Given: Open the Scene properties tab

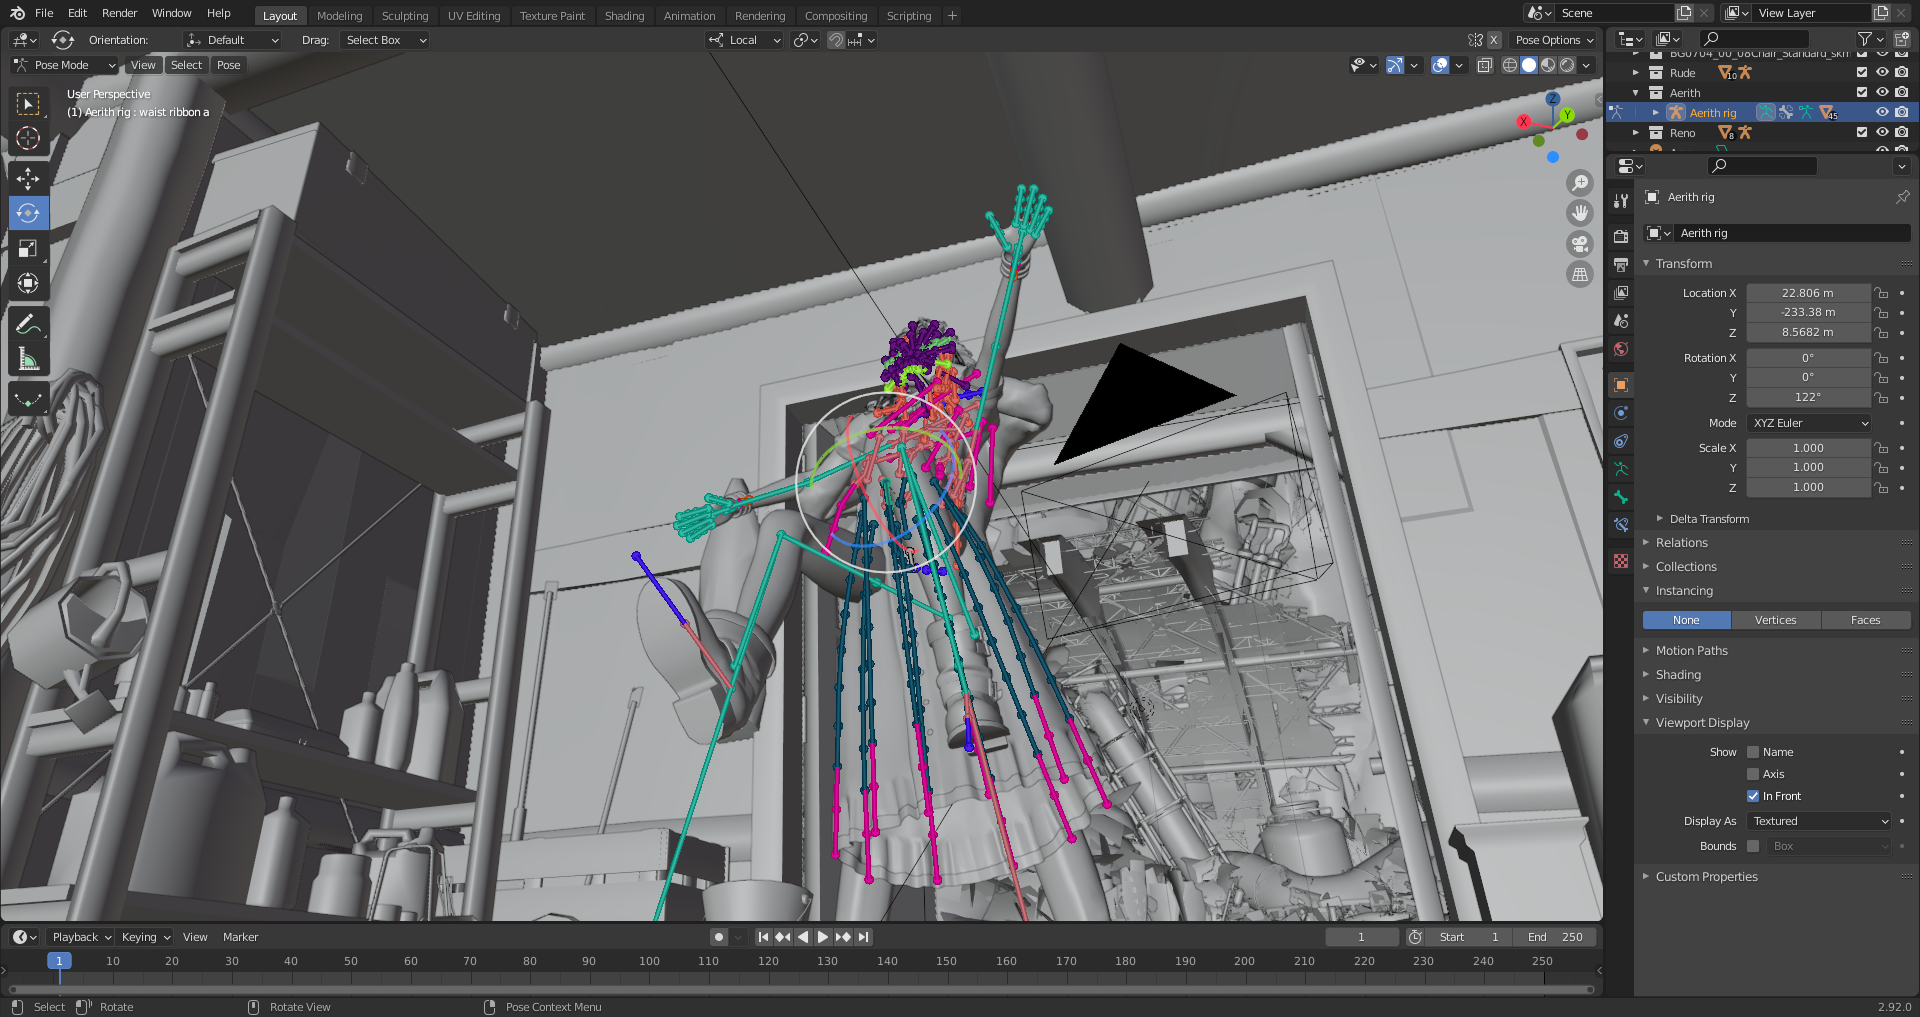Looking at the screenshot, I should [1621, 321].
